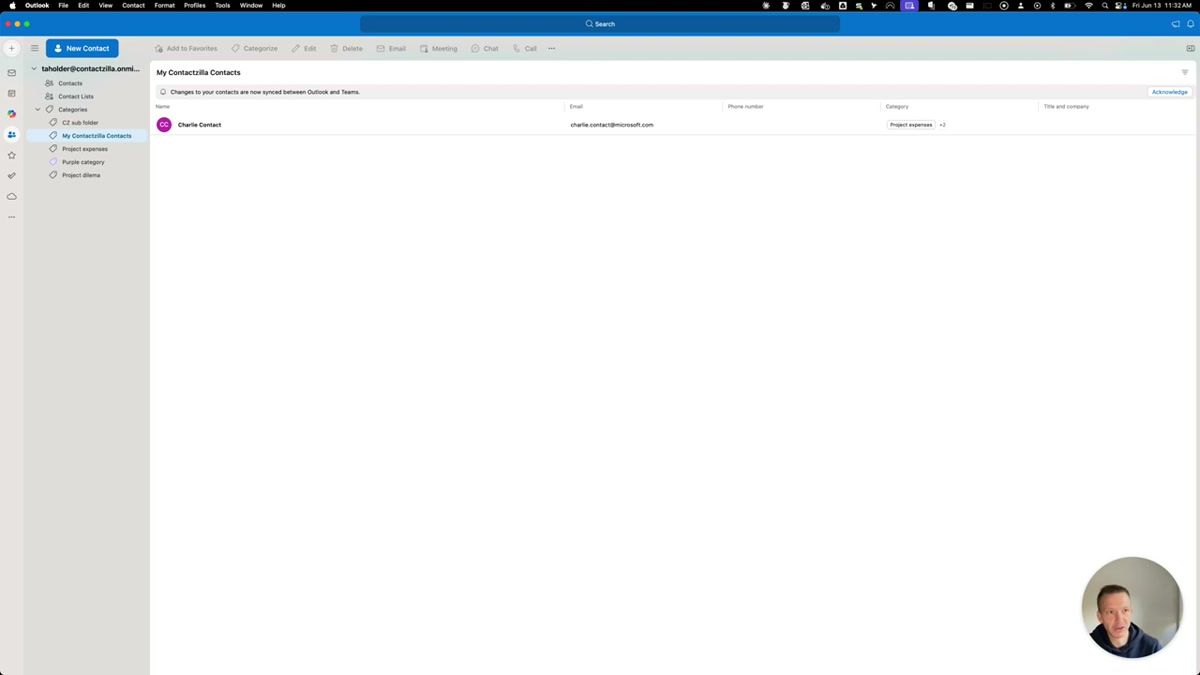Collapse the Categories tree item
Screen dimensions: 1200x675
point(38,109)
